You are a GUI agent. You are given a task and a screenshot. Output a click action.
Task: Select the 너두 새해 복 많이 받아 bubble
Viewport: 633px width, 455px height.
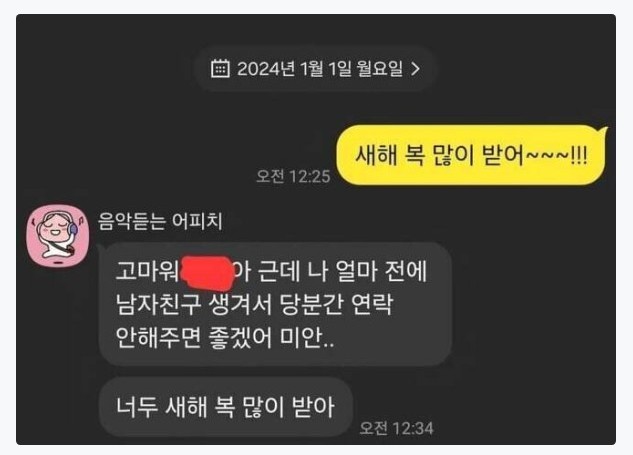(226, 407)
